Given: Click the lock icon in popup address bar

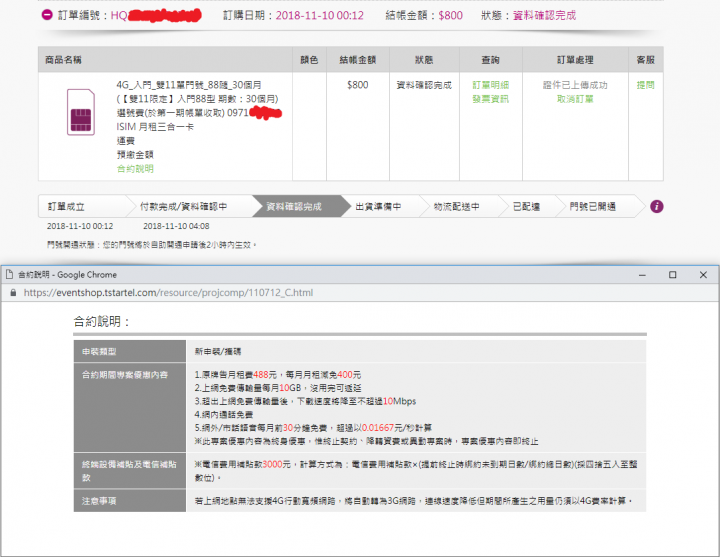Looking at the screenshot, I should pos(13,293).
